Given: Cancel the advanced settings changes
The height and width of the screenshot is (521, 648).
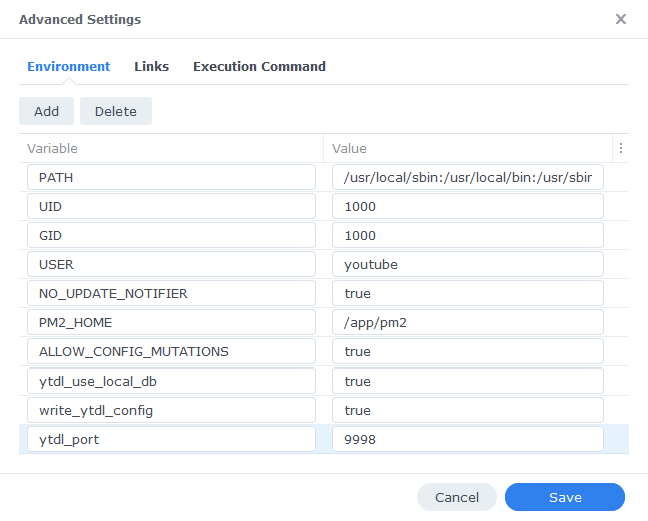Looking at the screenshot, I should (x=457, y=497).
